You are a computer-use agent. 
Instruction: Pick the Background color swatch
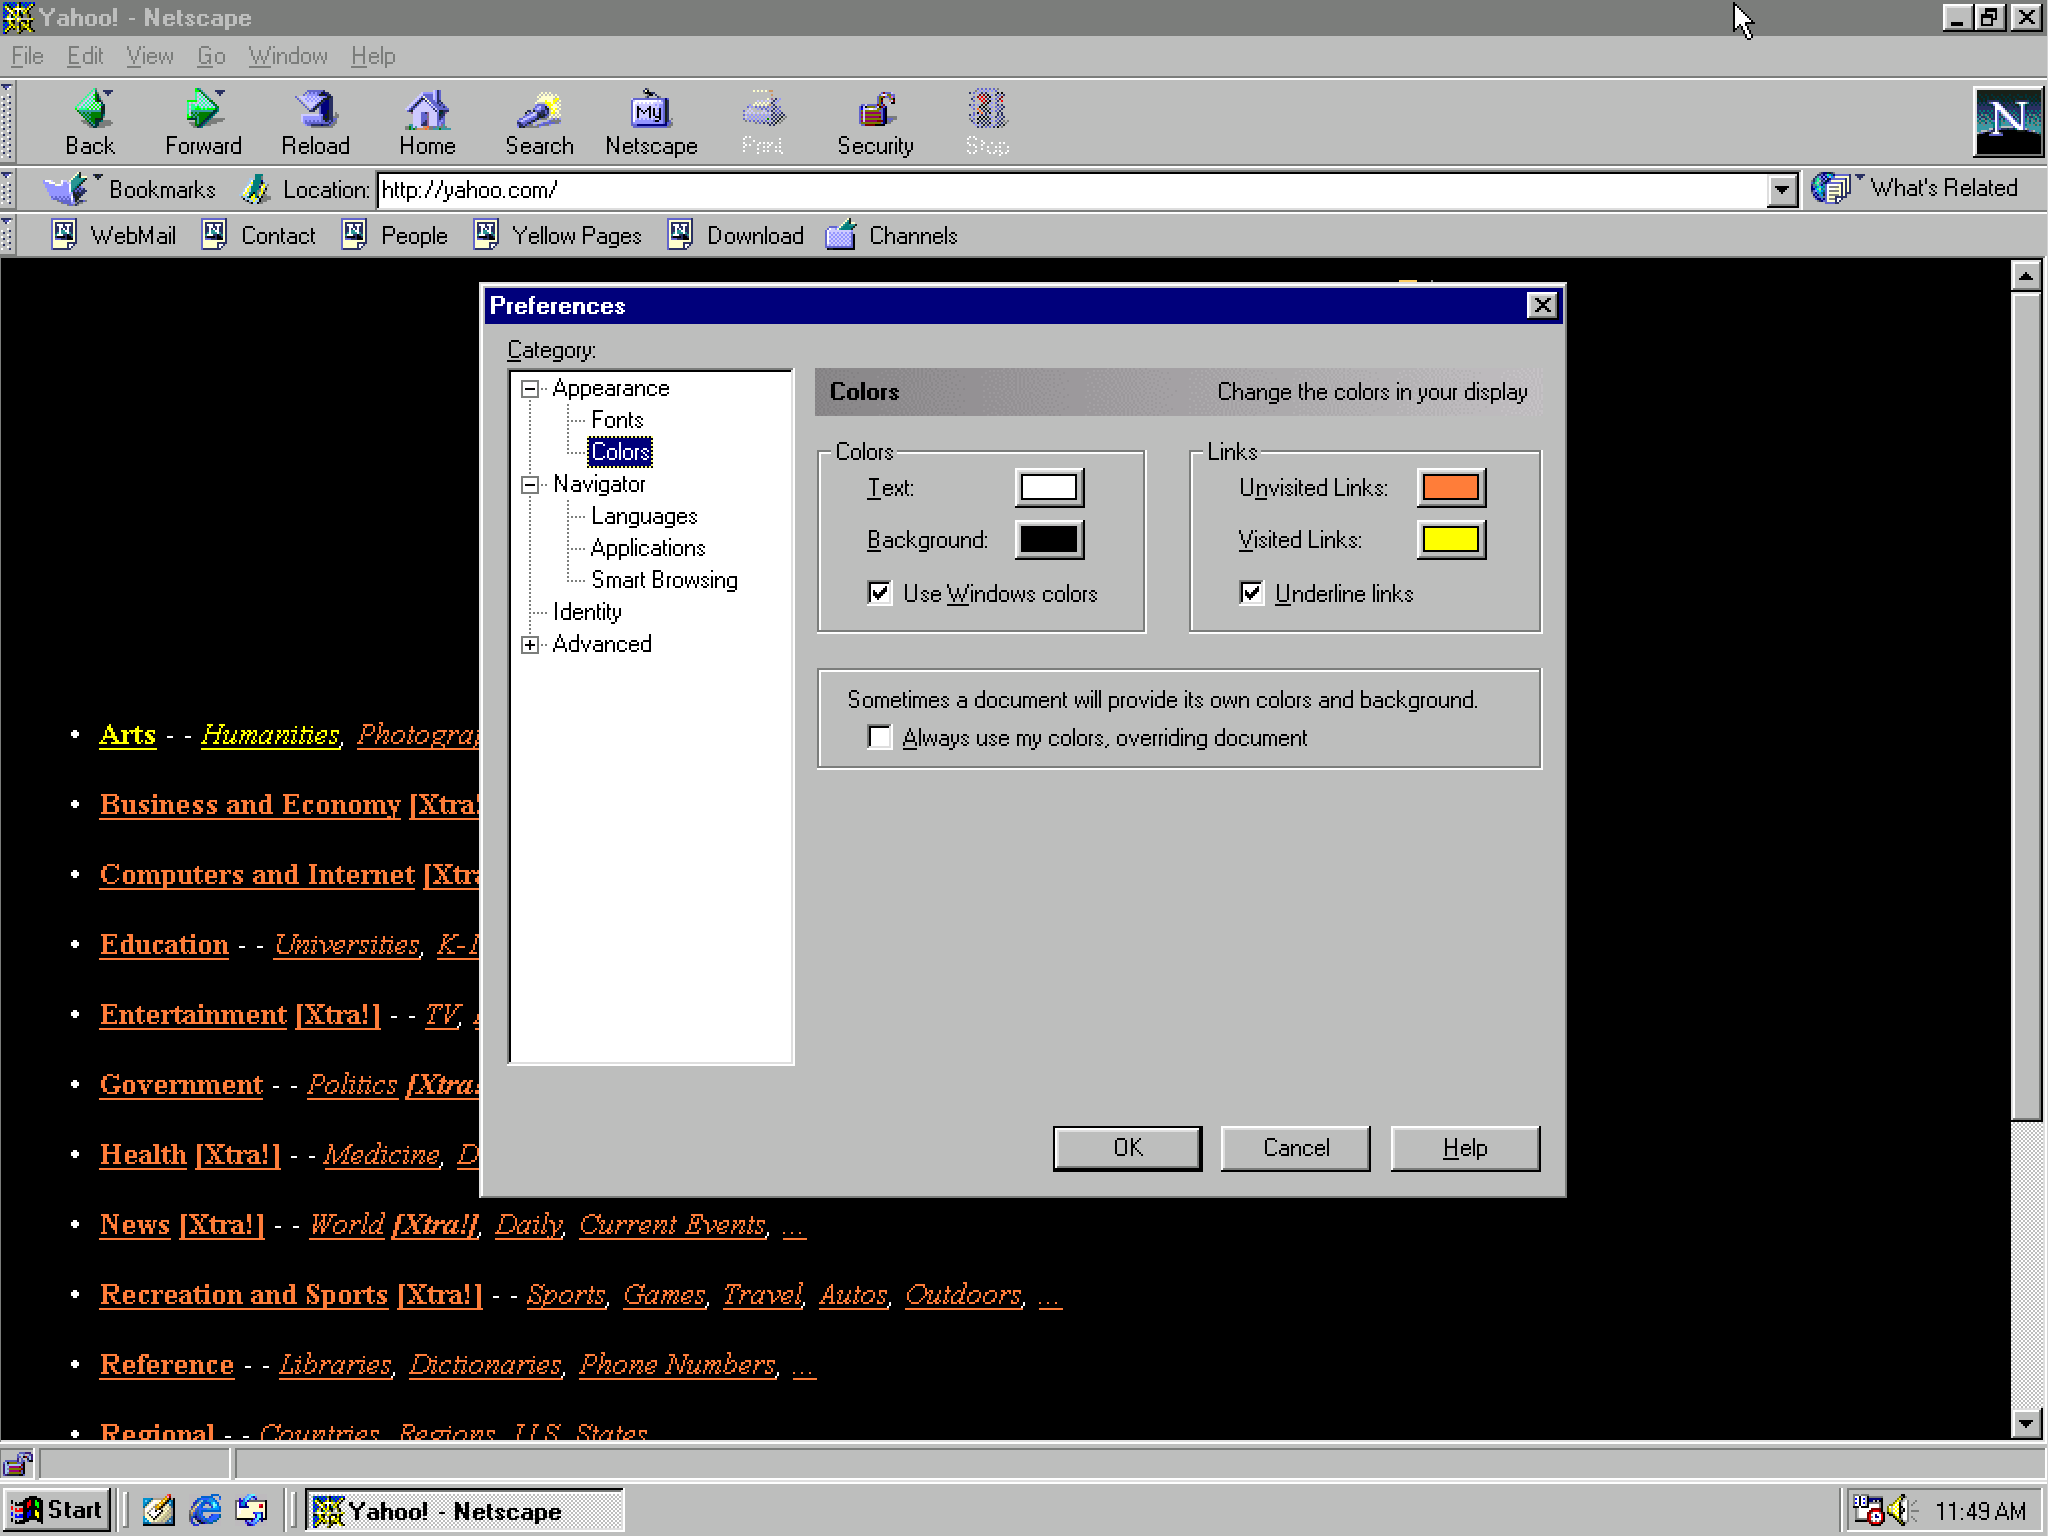tap(1049, 540)
